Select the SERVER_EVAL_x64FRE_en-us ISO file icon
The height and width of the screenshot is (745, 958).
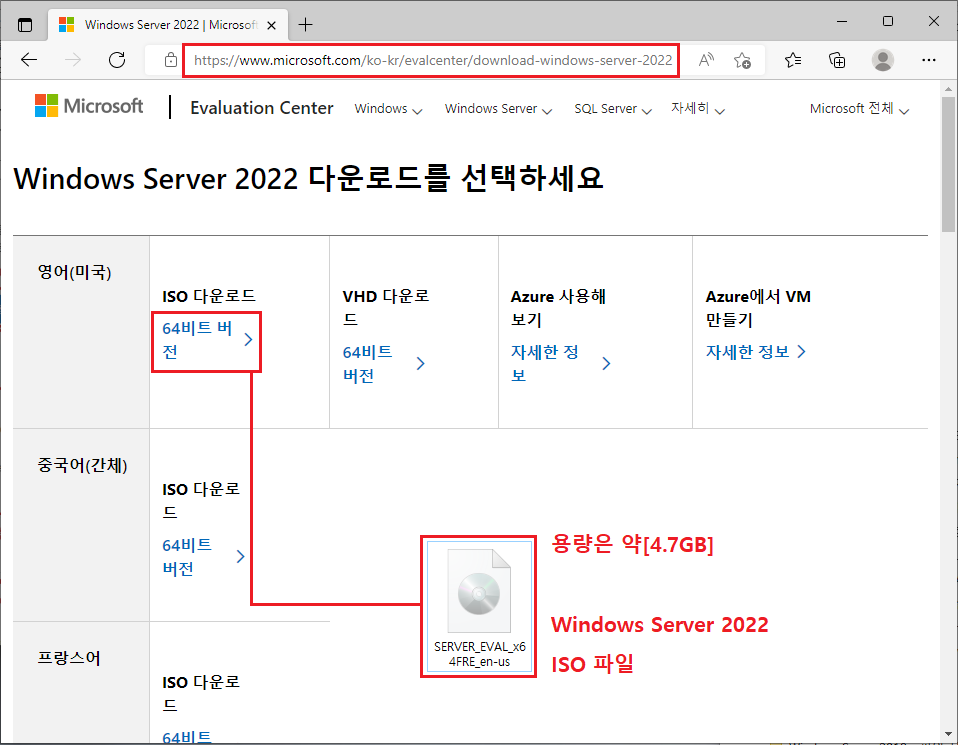(478, 606)
